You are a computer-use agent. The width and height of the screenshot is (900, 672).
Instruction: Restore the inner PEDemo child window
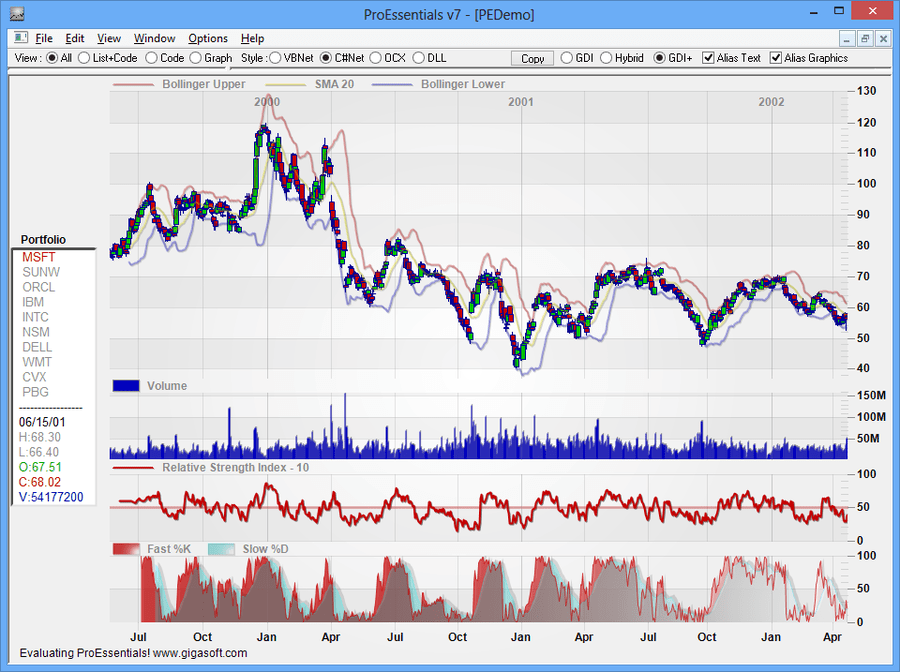pyautogui.click(x=865, y=39)
